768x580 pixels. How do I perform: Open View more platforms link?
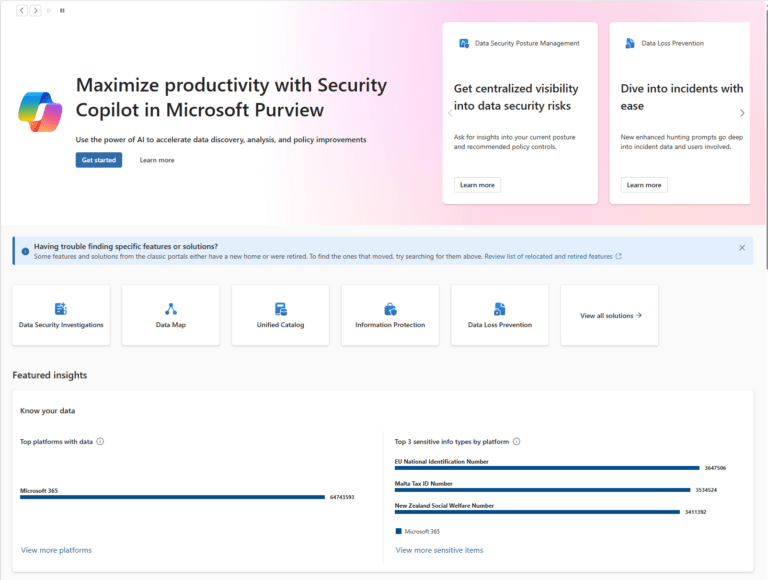[x=56, y=550]
